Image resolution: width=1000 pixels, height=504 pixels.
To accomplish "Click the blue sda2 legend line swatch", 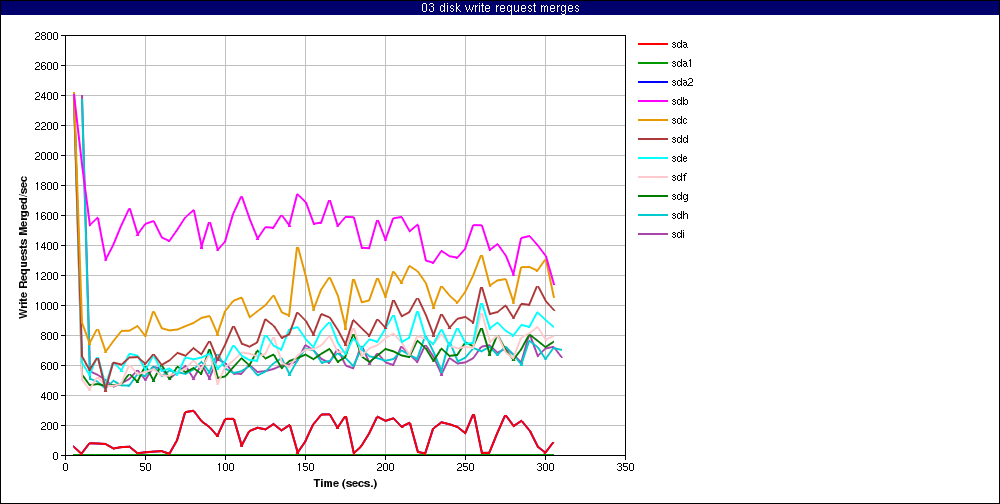I will [651, 82].
